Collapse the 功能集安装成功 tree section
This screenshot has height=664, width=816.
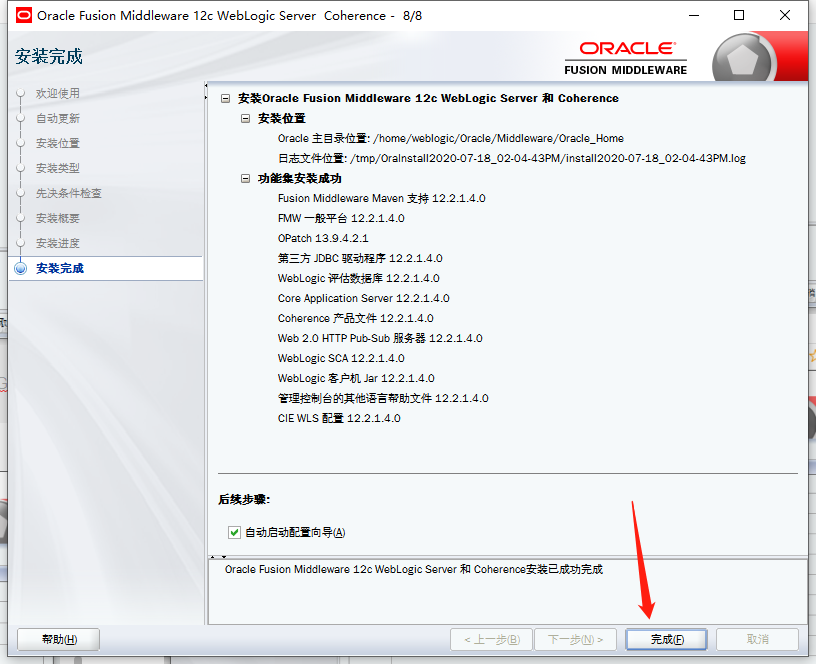pos(246,178)
